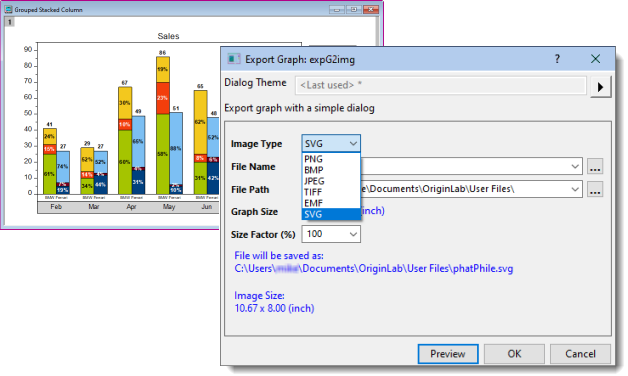Image resolution: width=628 pixels, height=376 pixels.
Task: Pick EMF from the image type list
Action: (x=331, y=203)
